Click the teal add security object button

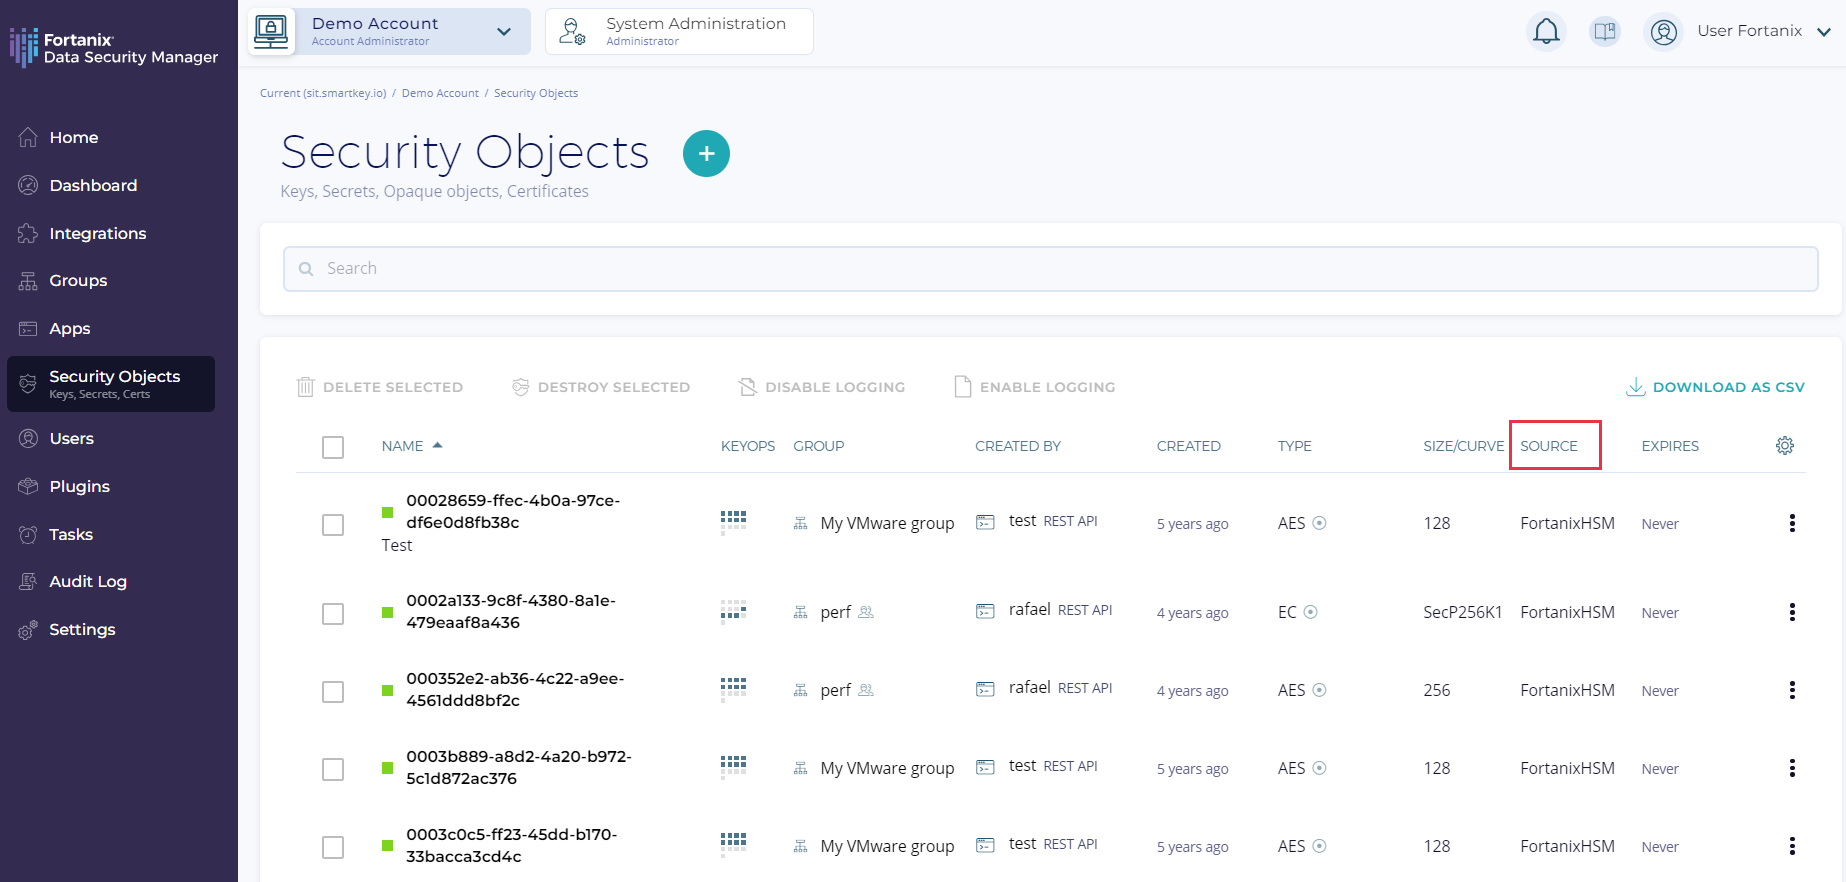pos(706,154)
